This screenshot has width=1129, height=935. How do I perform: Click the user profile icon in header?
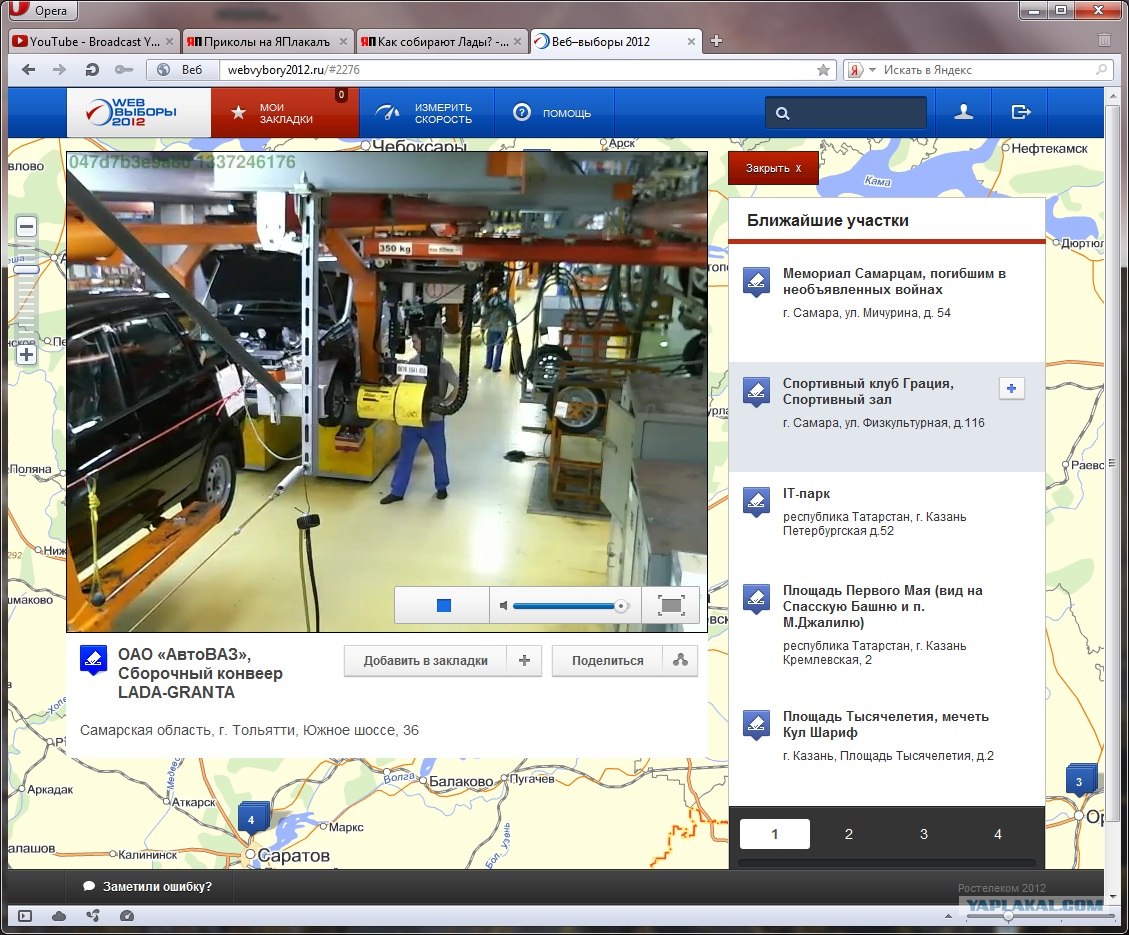tap(963, 113)
